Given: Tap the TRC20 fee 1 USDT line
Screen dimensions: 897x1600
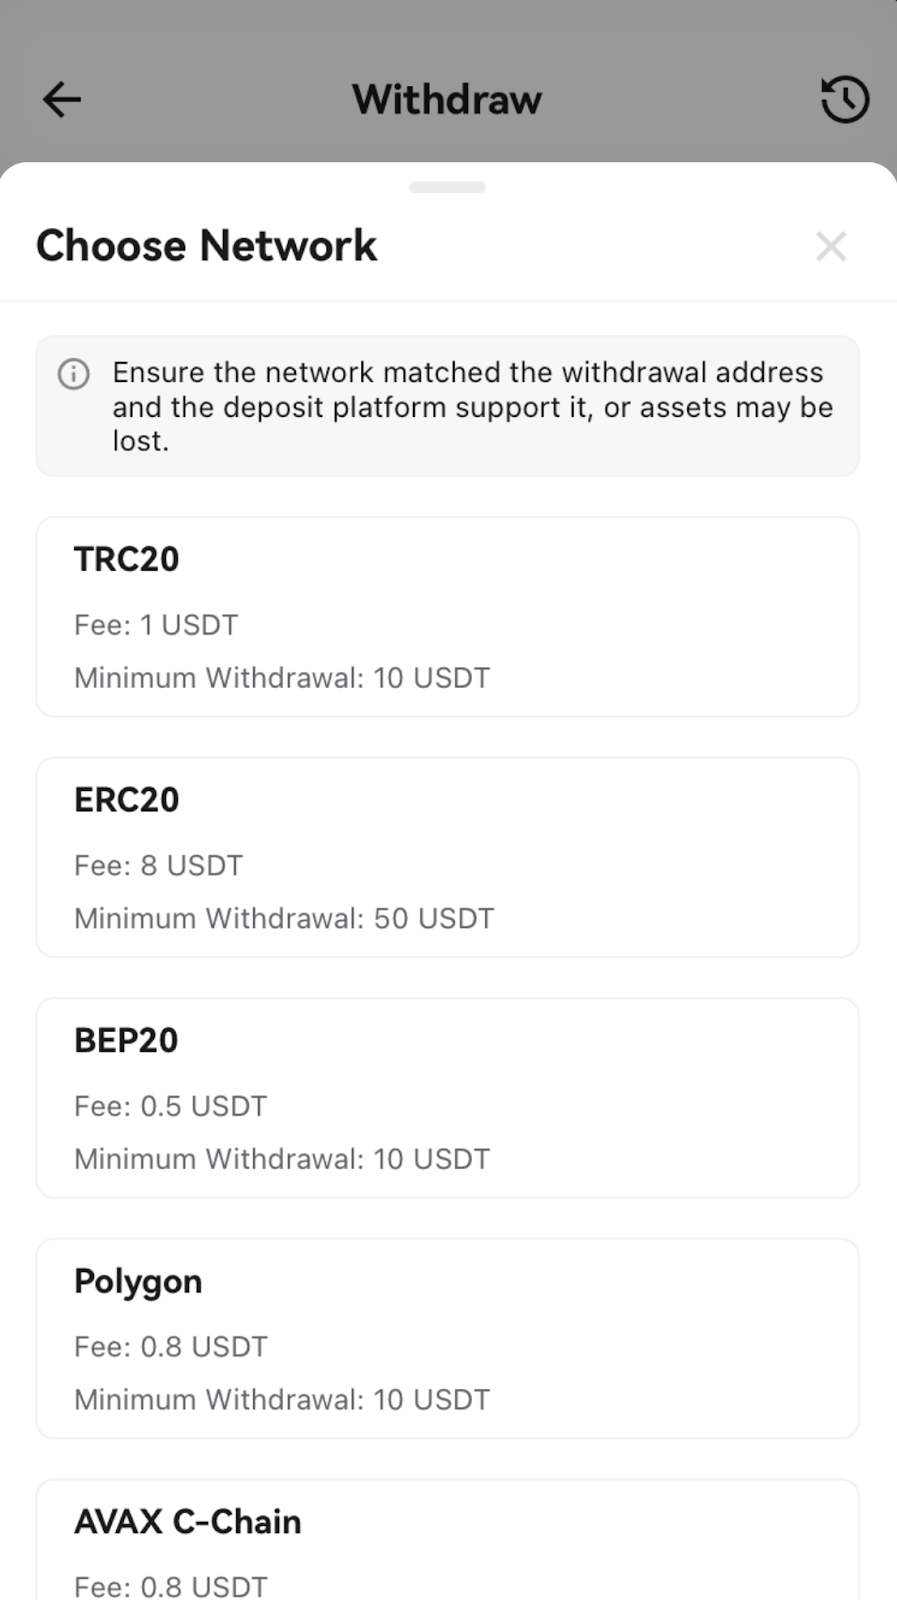Looking at the screenshot, I should 156,625.
